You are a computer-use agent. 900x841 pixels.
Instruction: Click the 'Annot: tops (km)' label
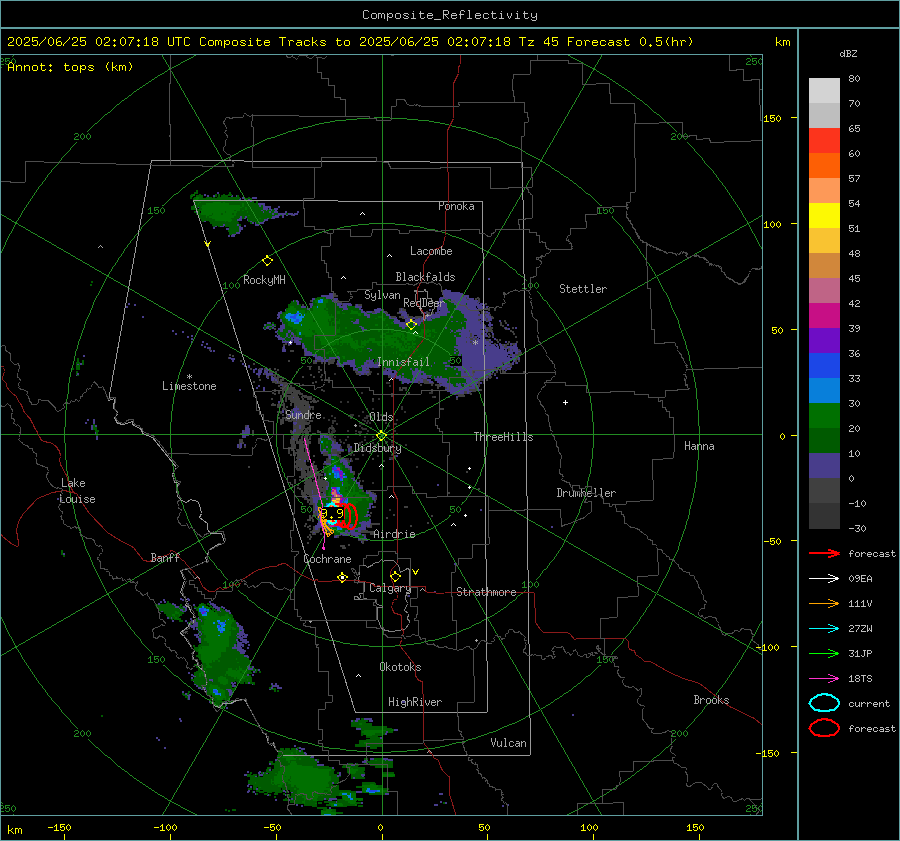(70, 67)
